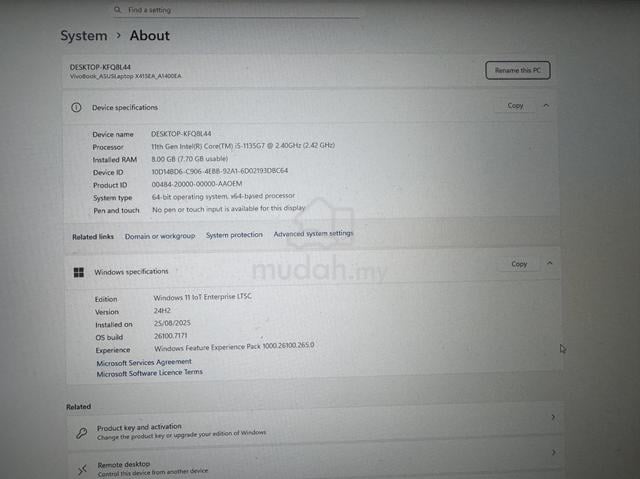Click the key icon beside Product key
The width and height of the screenshot is (640, 479).
82,433
